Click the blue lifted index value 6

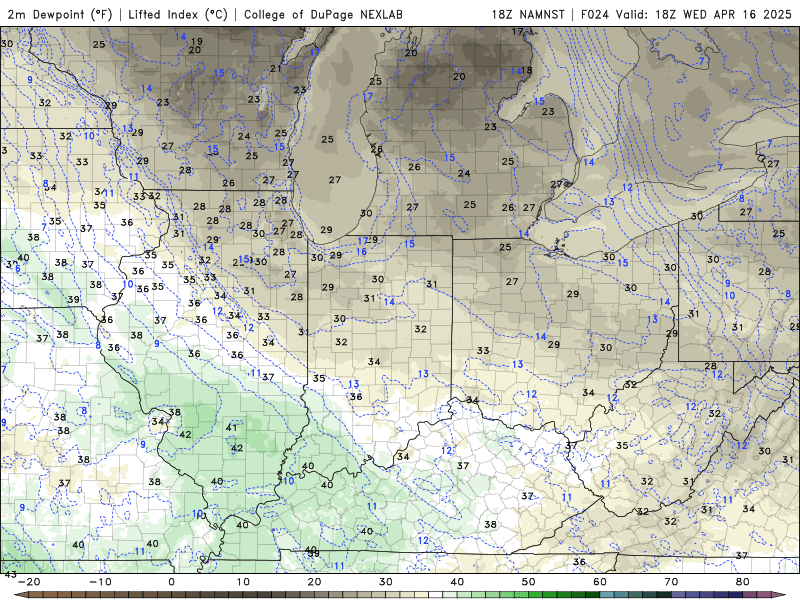click(x=18, y=269)
